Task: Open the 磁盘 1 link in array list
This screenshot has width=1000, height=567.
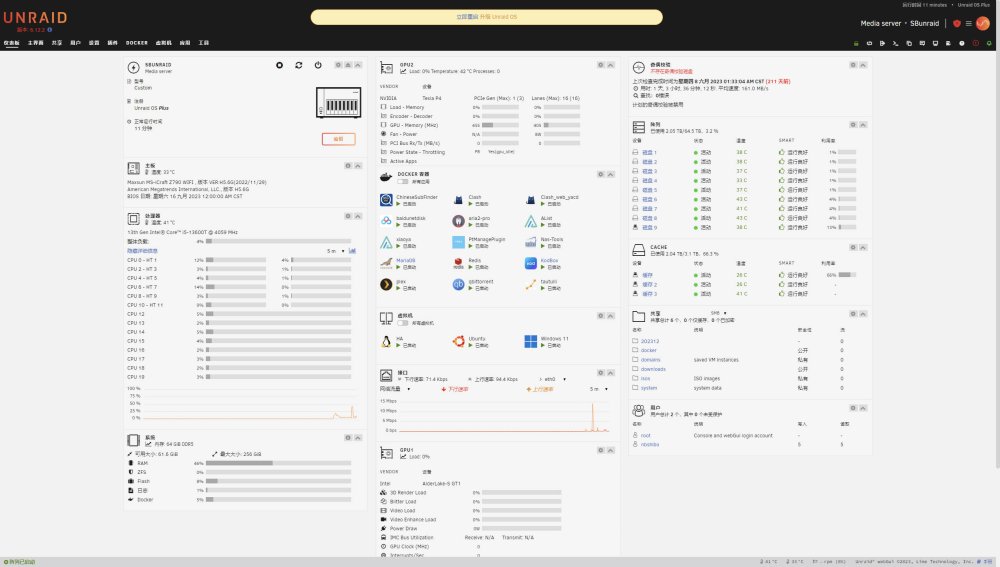Action: pos(649,152)
